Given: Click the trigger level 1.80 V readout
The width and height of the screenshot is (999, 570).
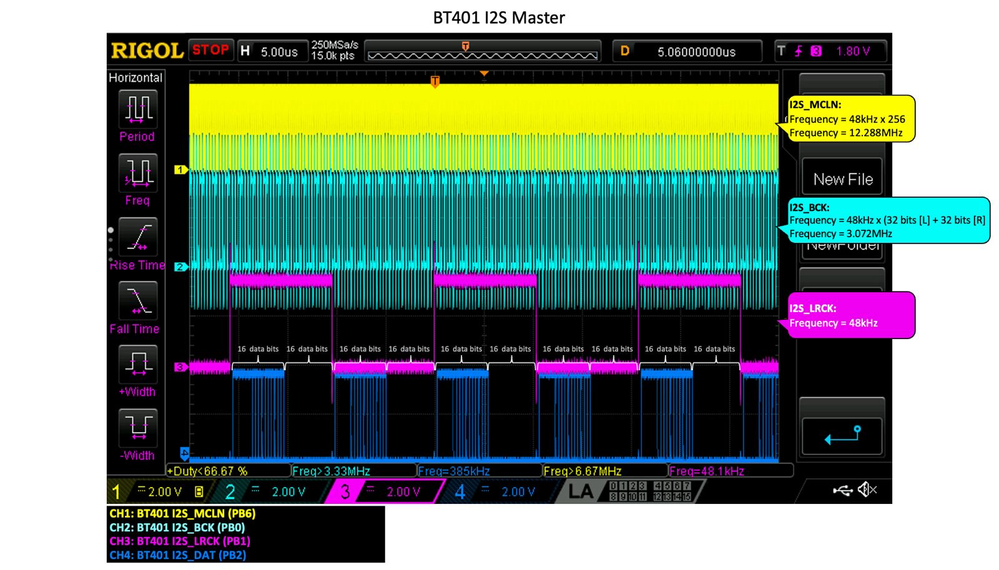Looking at the screenshot, I should (x=853, y=51).
